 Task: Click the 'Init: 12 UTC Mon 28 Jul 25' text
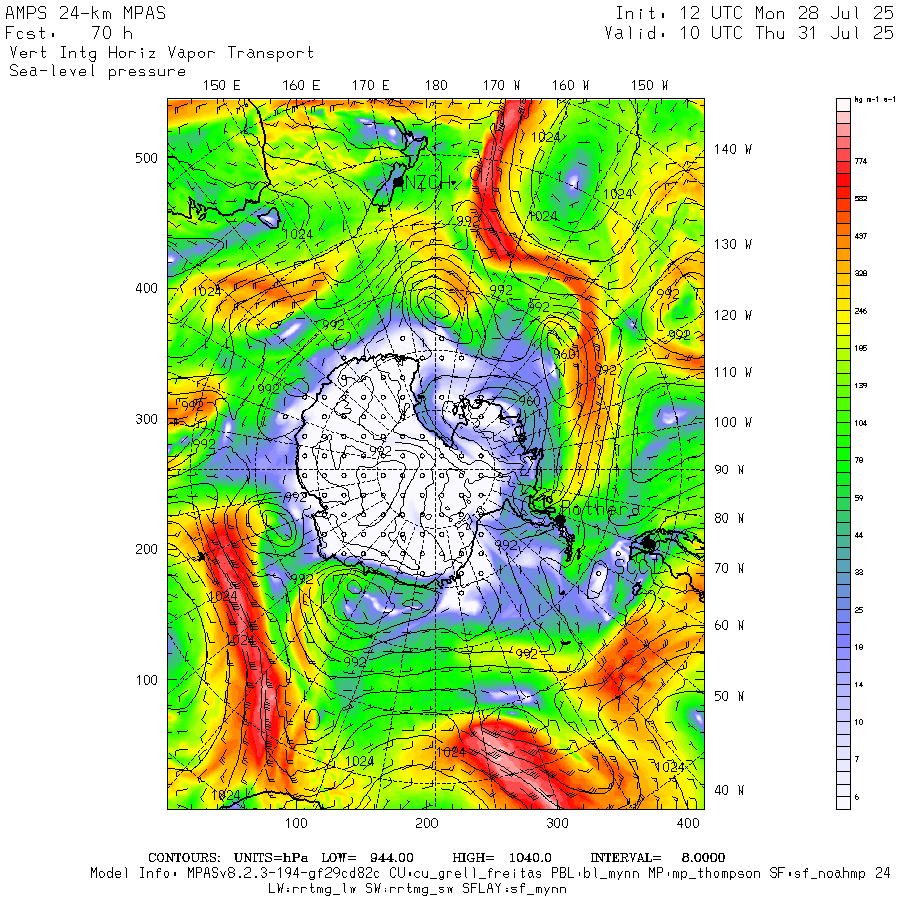[x=754, y=13]
